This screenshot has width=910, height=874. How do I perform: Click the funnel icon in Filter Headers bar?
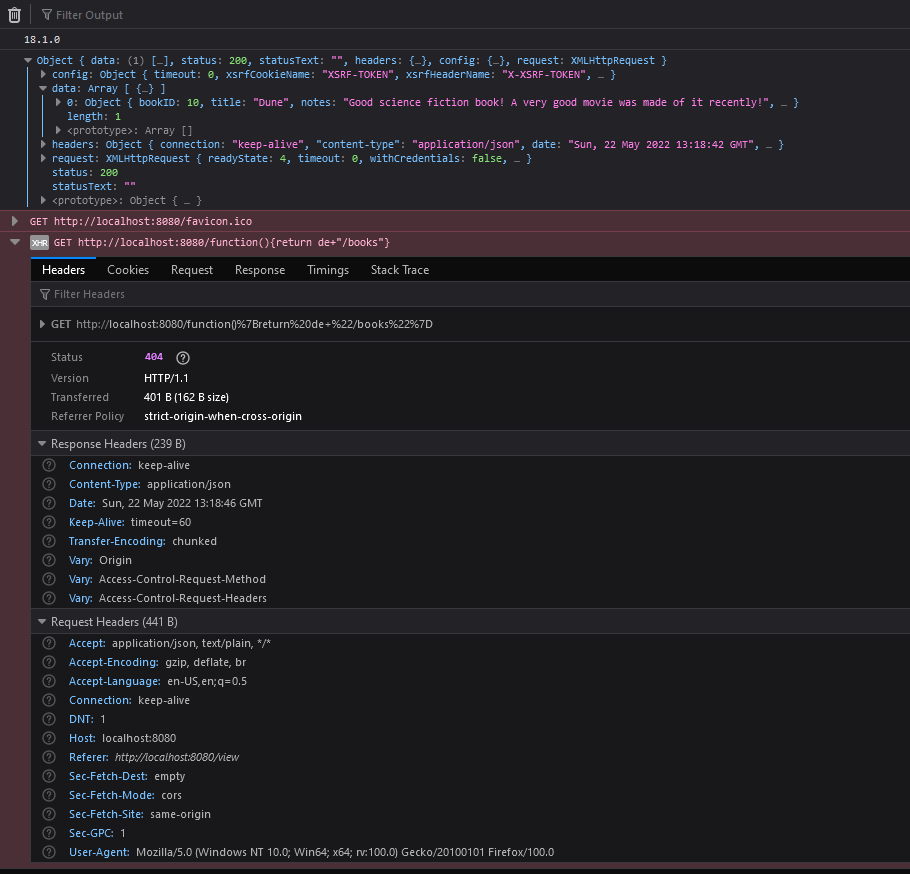(x=44, y=293)
